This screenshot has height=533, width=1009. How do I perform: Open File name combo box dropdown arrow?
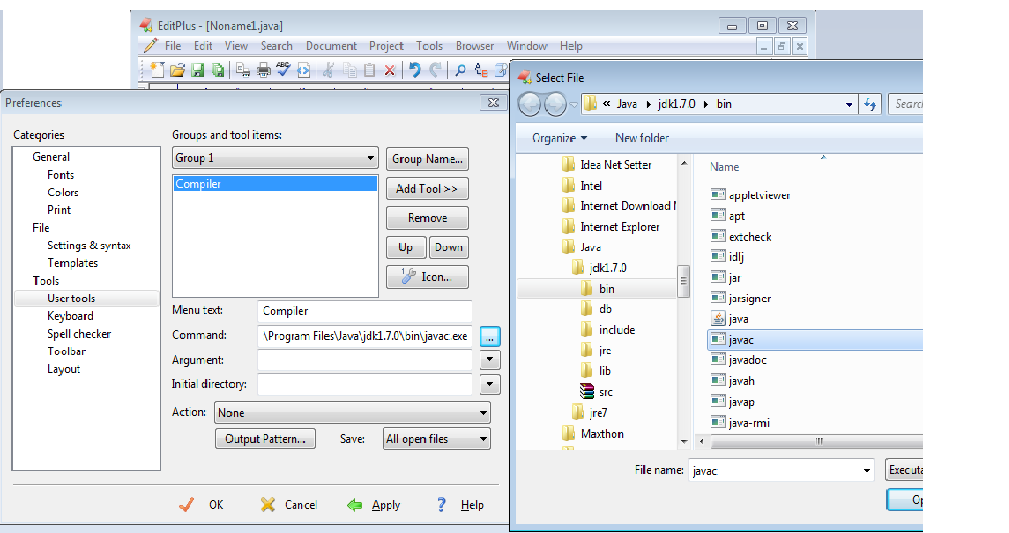pyautogui.click(x=866, y=471)
